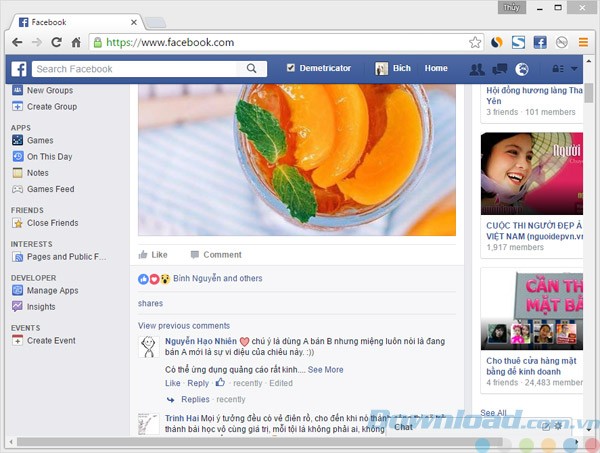Click the search magnifier icon
The width and height of the screenshot is (600, 453).
(x=251, y=68)
